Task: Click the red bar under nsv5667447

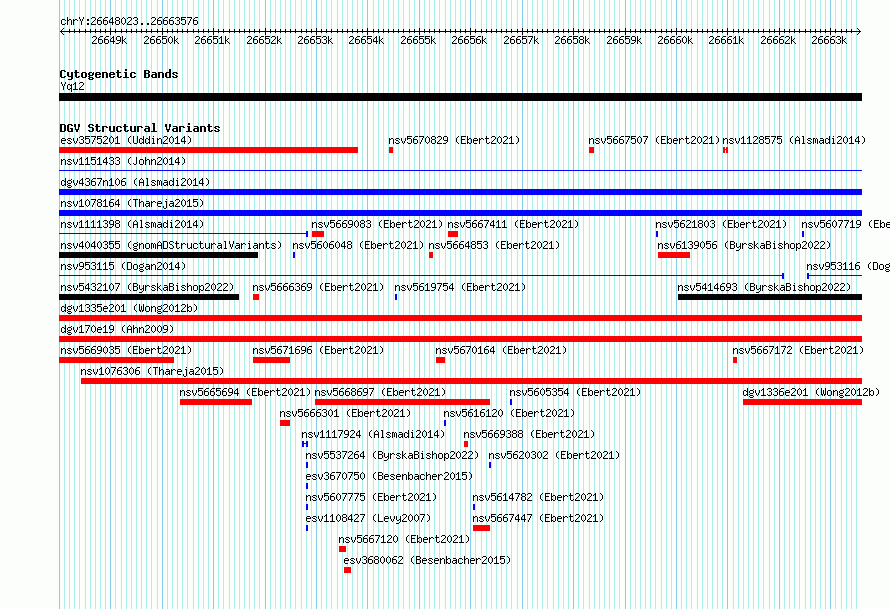Action: [481, 528]
